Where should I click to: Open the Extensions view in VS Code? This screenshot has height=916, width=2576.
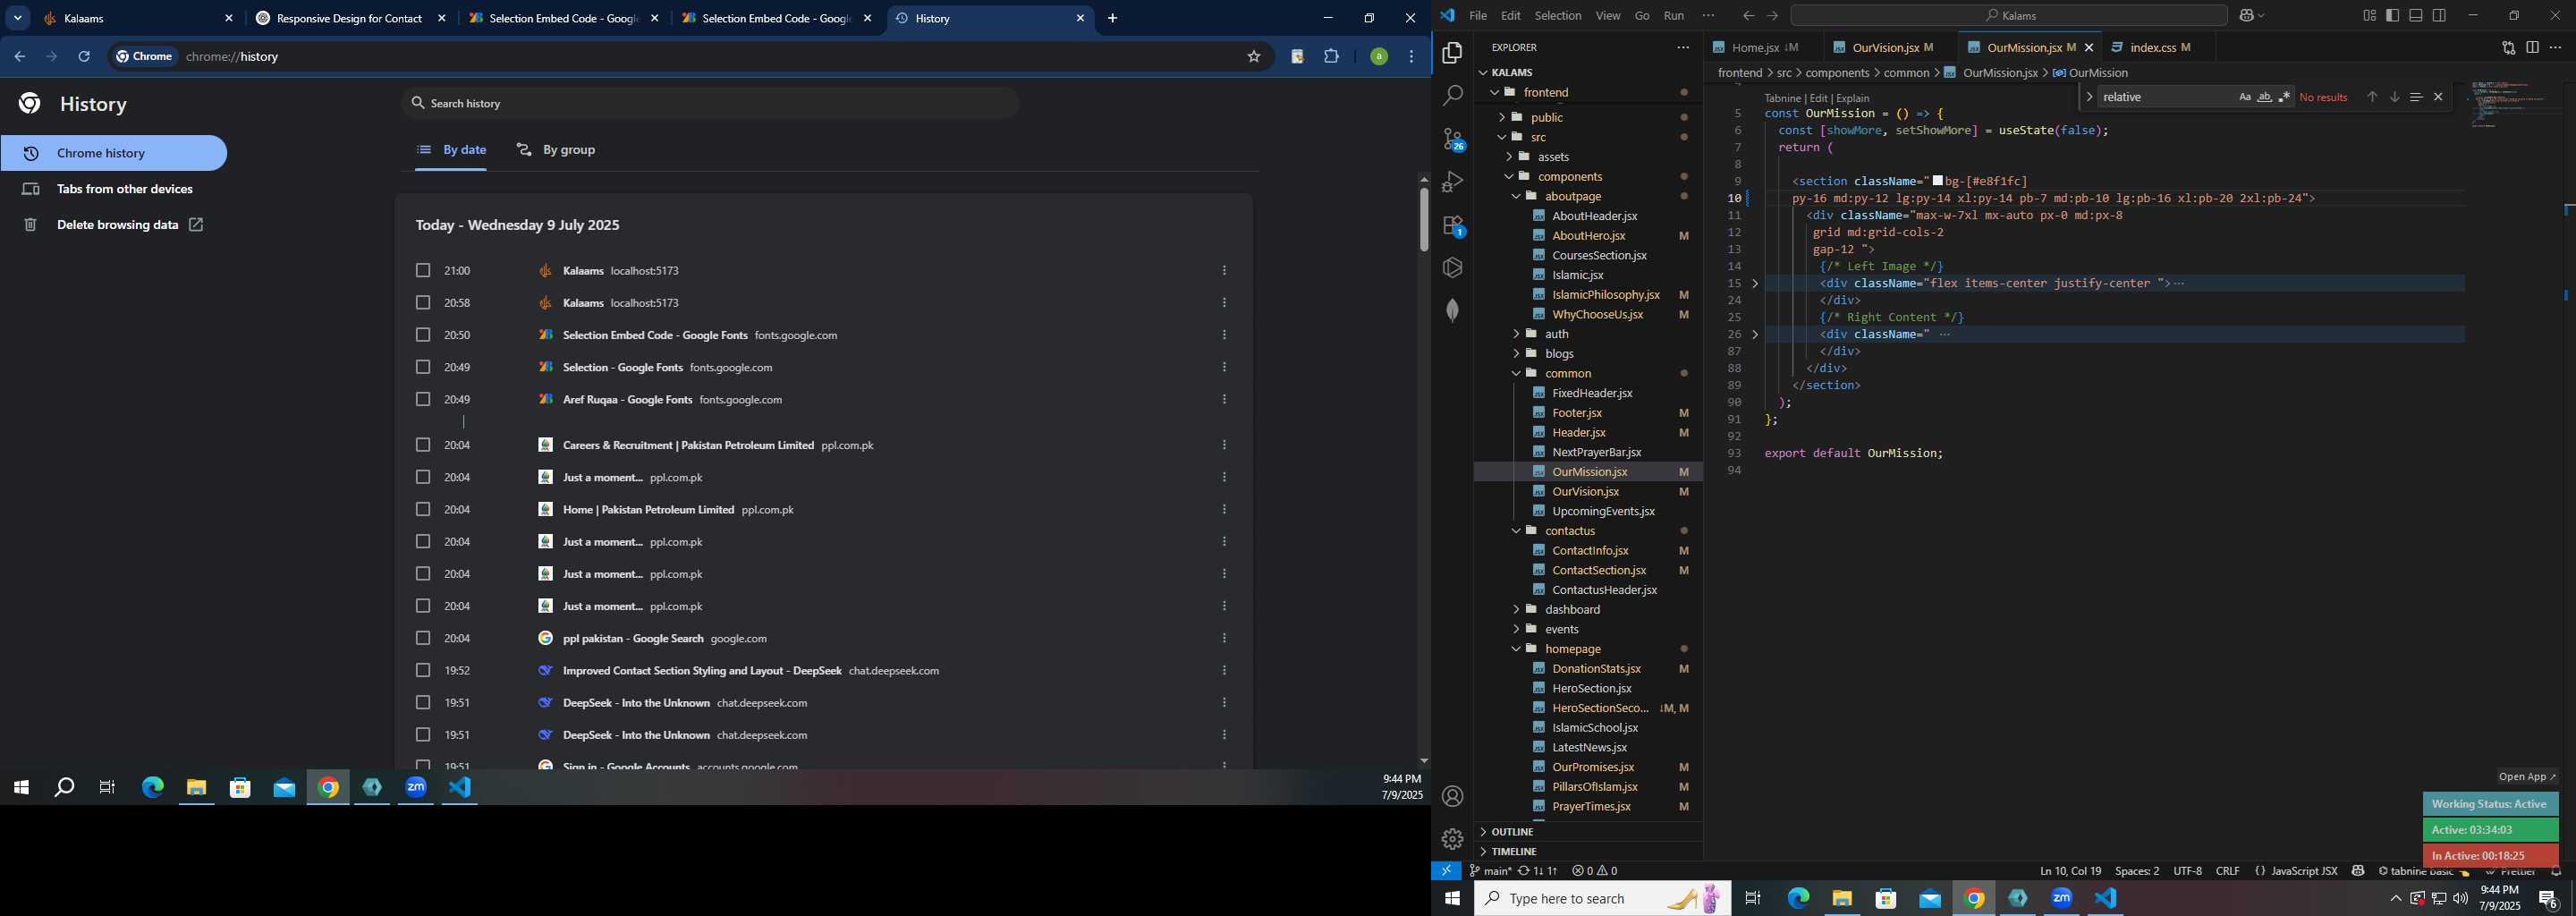(1453, 226)
